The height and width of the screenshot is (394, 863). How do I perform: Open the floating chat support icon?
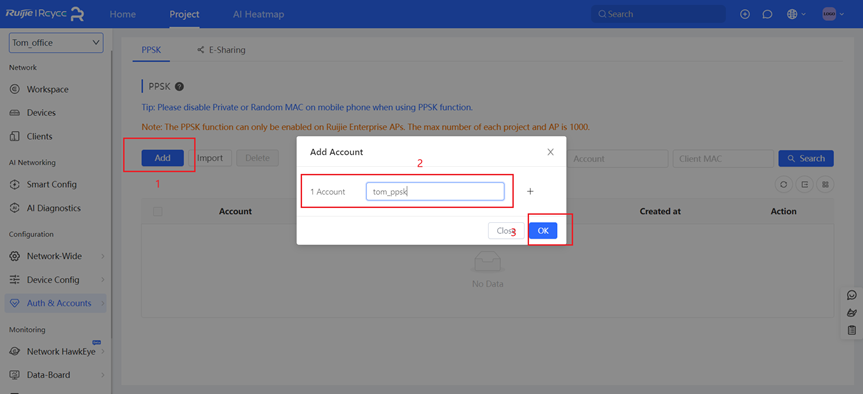click(x=851, y=296)
